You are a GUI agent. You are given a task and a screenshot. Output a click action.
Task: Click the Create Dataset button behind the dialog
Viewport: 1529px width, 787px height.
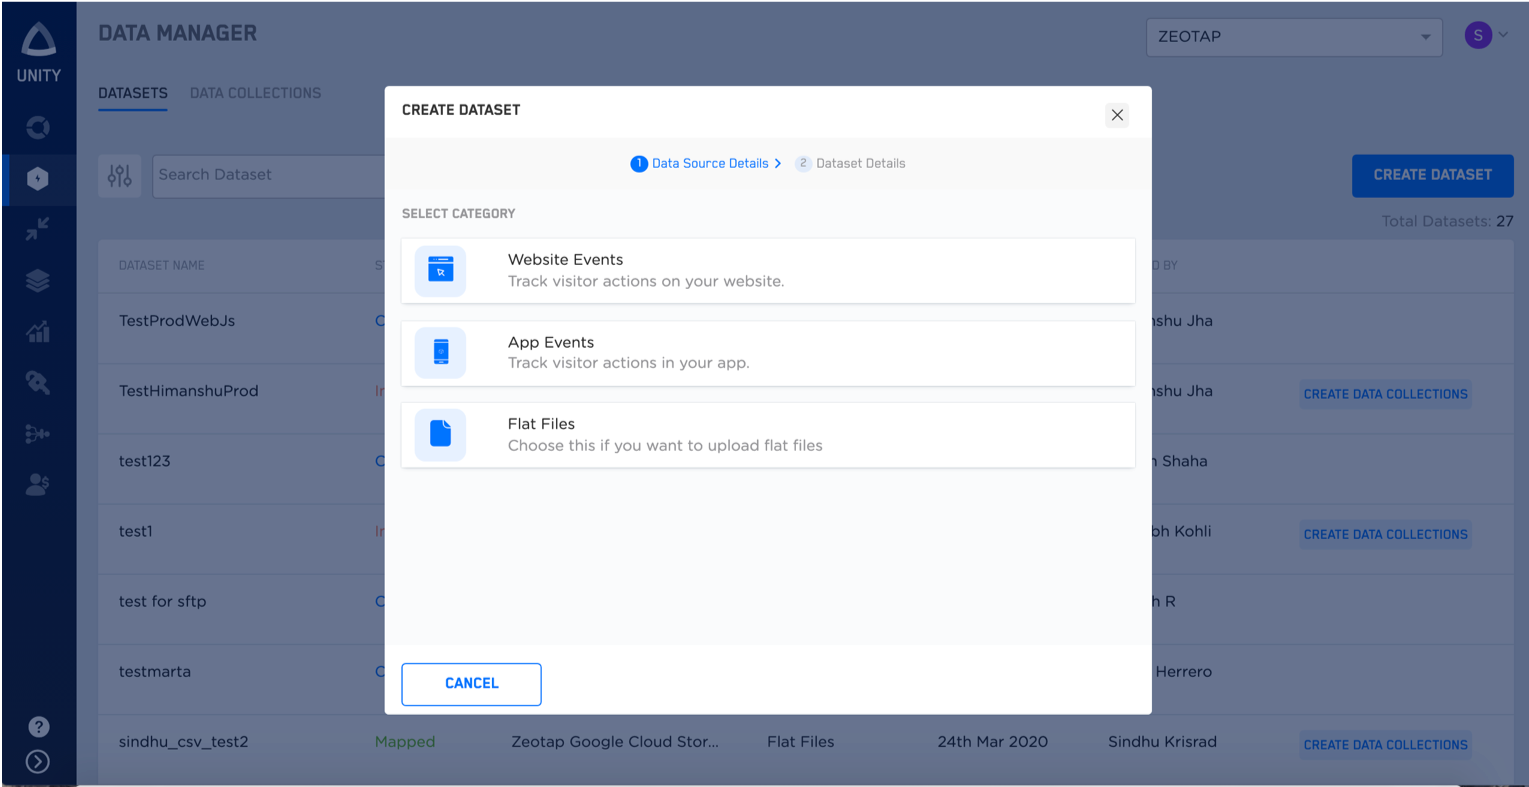coord(1432,175)
